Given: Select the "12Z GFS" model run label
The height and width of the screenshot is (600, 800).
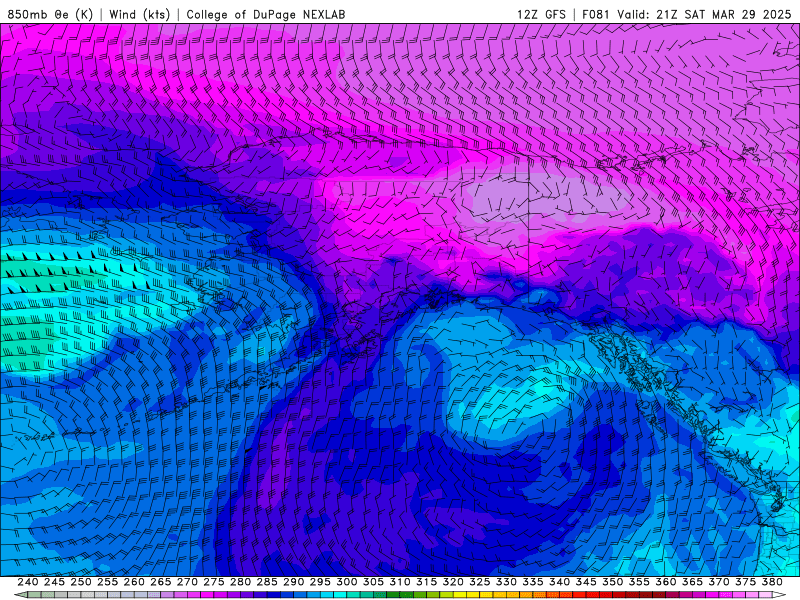Looking at the screenshot, I should click(541, 14).
